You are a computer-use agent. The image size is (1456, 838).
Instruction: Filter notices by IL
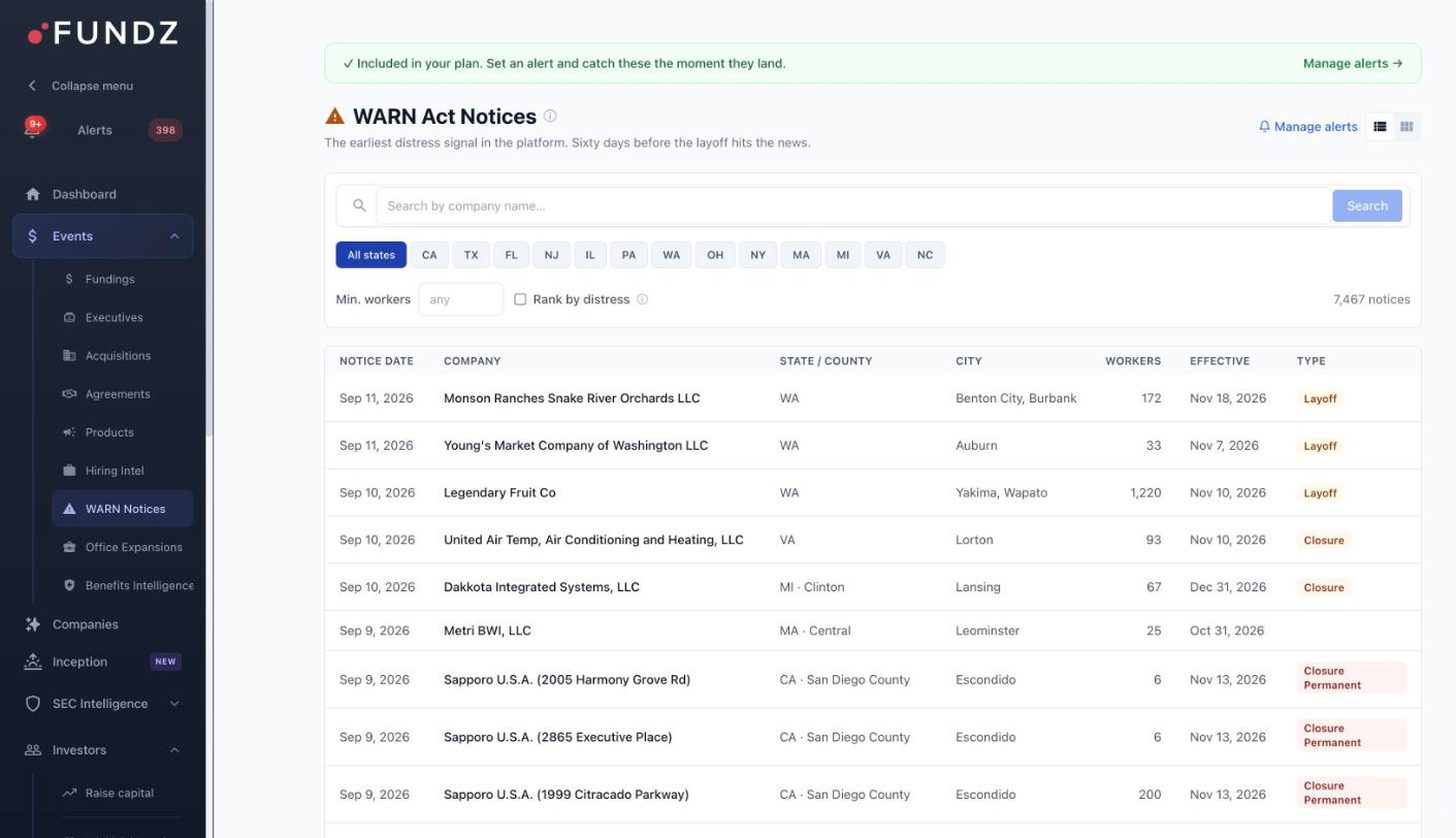pyautogui.click(x=590, y=255)
